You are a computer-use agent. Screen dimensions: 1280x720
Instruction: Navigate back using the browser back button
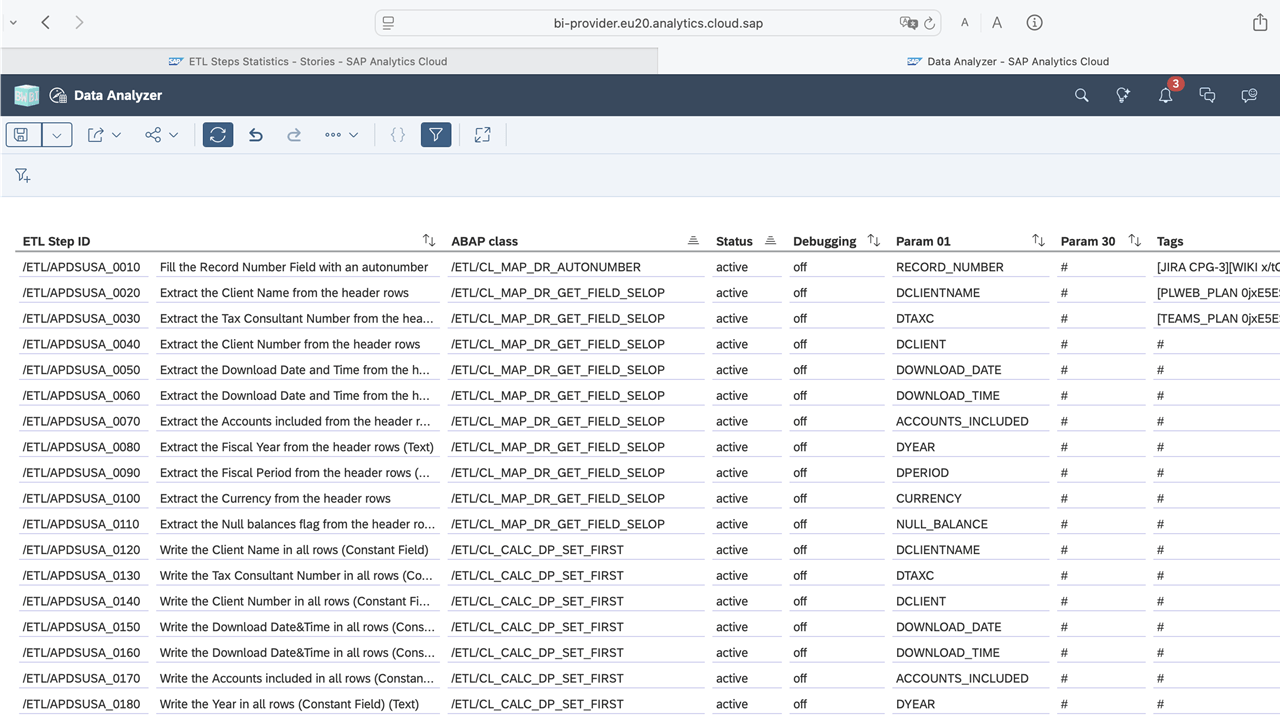(x=46, y=22)
